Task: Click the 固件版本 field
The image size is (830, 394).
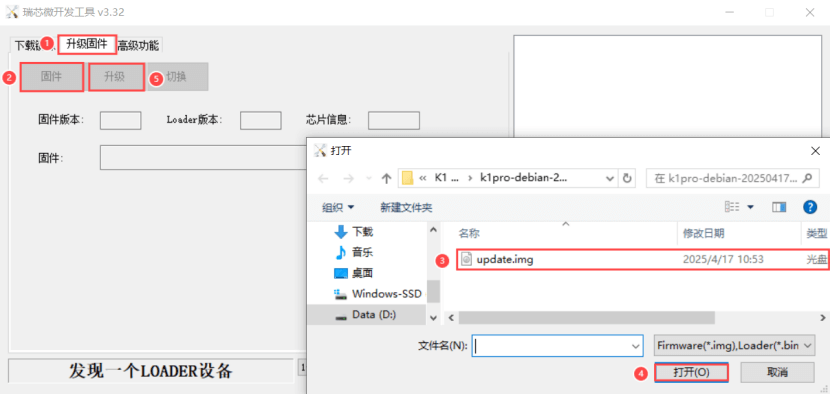Action: pos(121,120)
